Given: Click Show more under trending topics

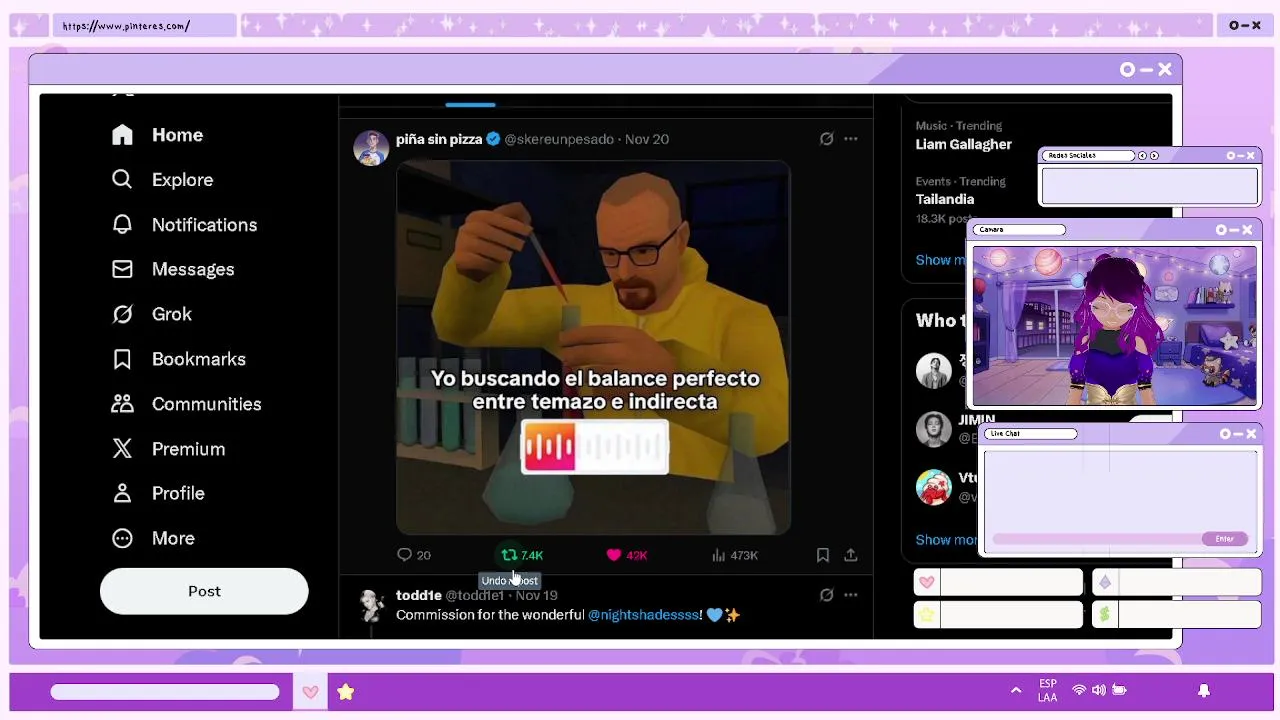Looking at the screenshot, I should click(x=940, y=260).
